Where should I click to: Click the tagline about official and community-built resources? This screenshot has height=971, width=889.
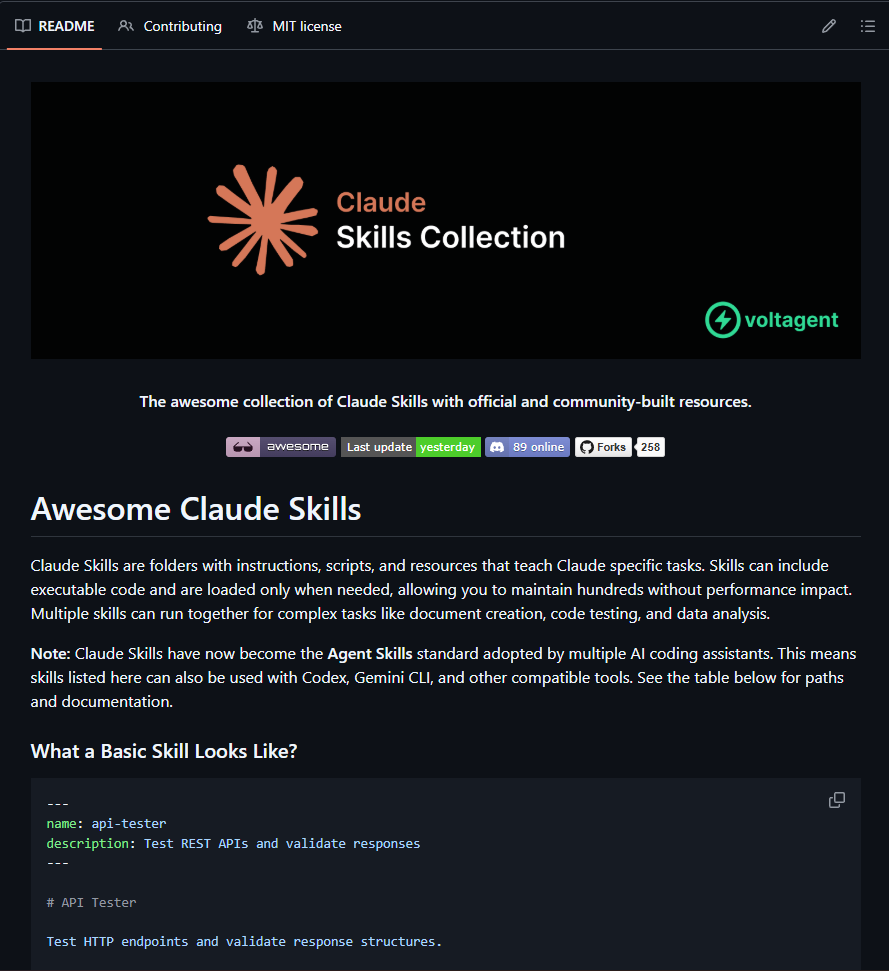[x=445, y=402]
